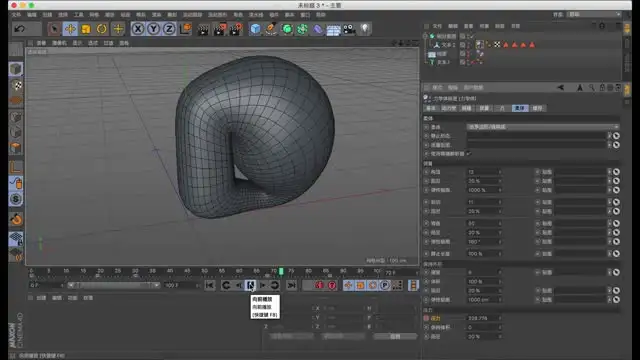Click Render to Picture Viewer icon
Image resolution: width=640 pixels, height=360 pixels.
220,29
